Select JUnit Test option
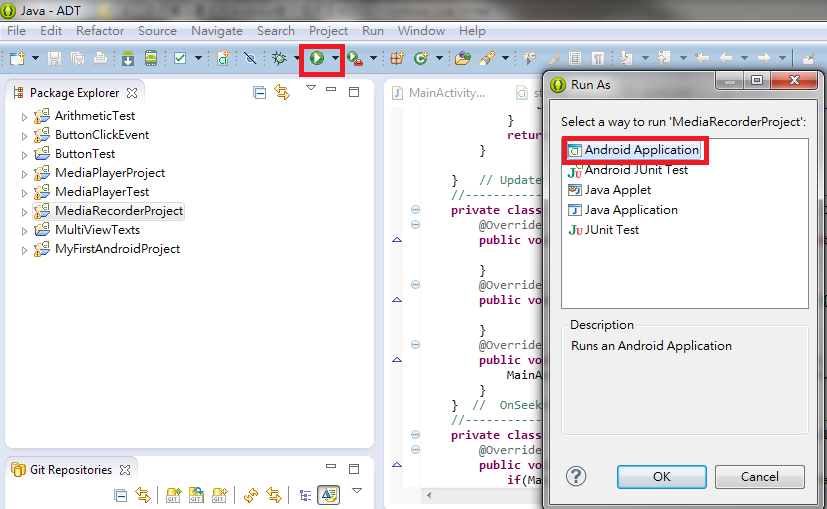 click(603, 230)
